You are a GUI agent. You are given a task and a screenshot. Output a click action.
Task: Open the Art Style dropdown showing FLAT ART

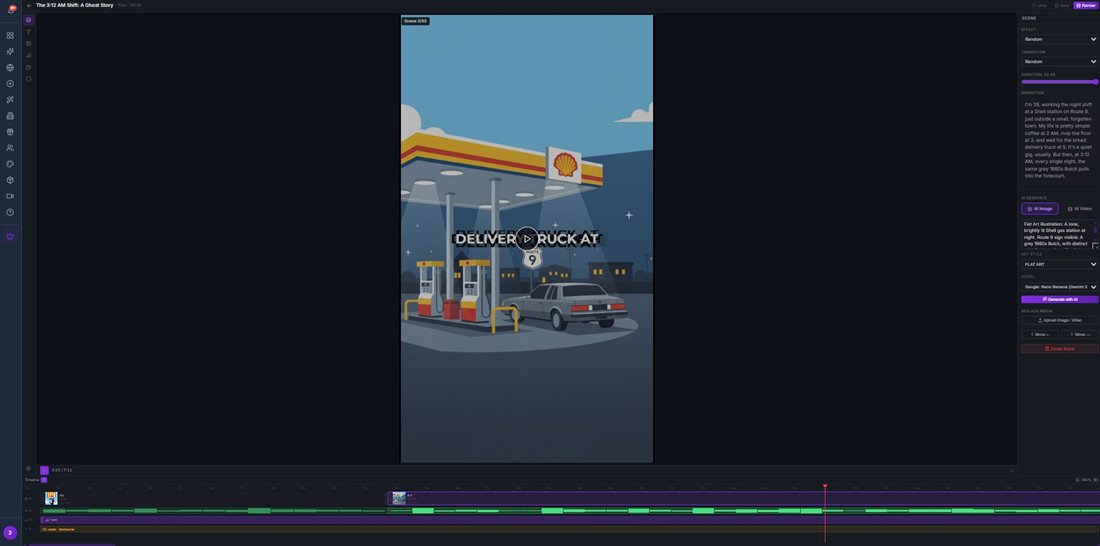click(1059, 264)
